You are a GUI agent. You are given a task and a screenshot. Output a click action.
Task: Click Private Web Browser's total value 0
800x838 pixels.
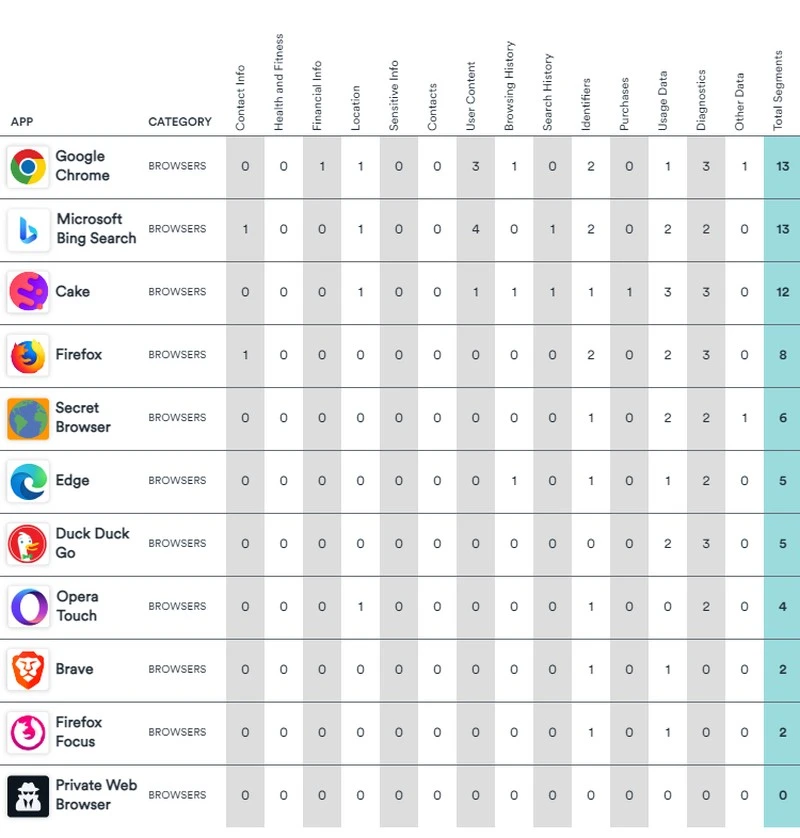(x=782, y=795)
